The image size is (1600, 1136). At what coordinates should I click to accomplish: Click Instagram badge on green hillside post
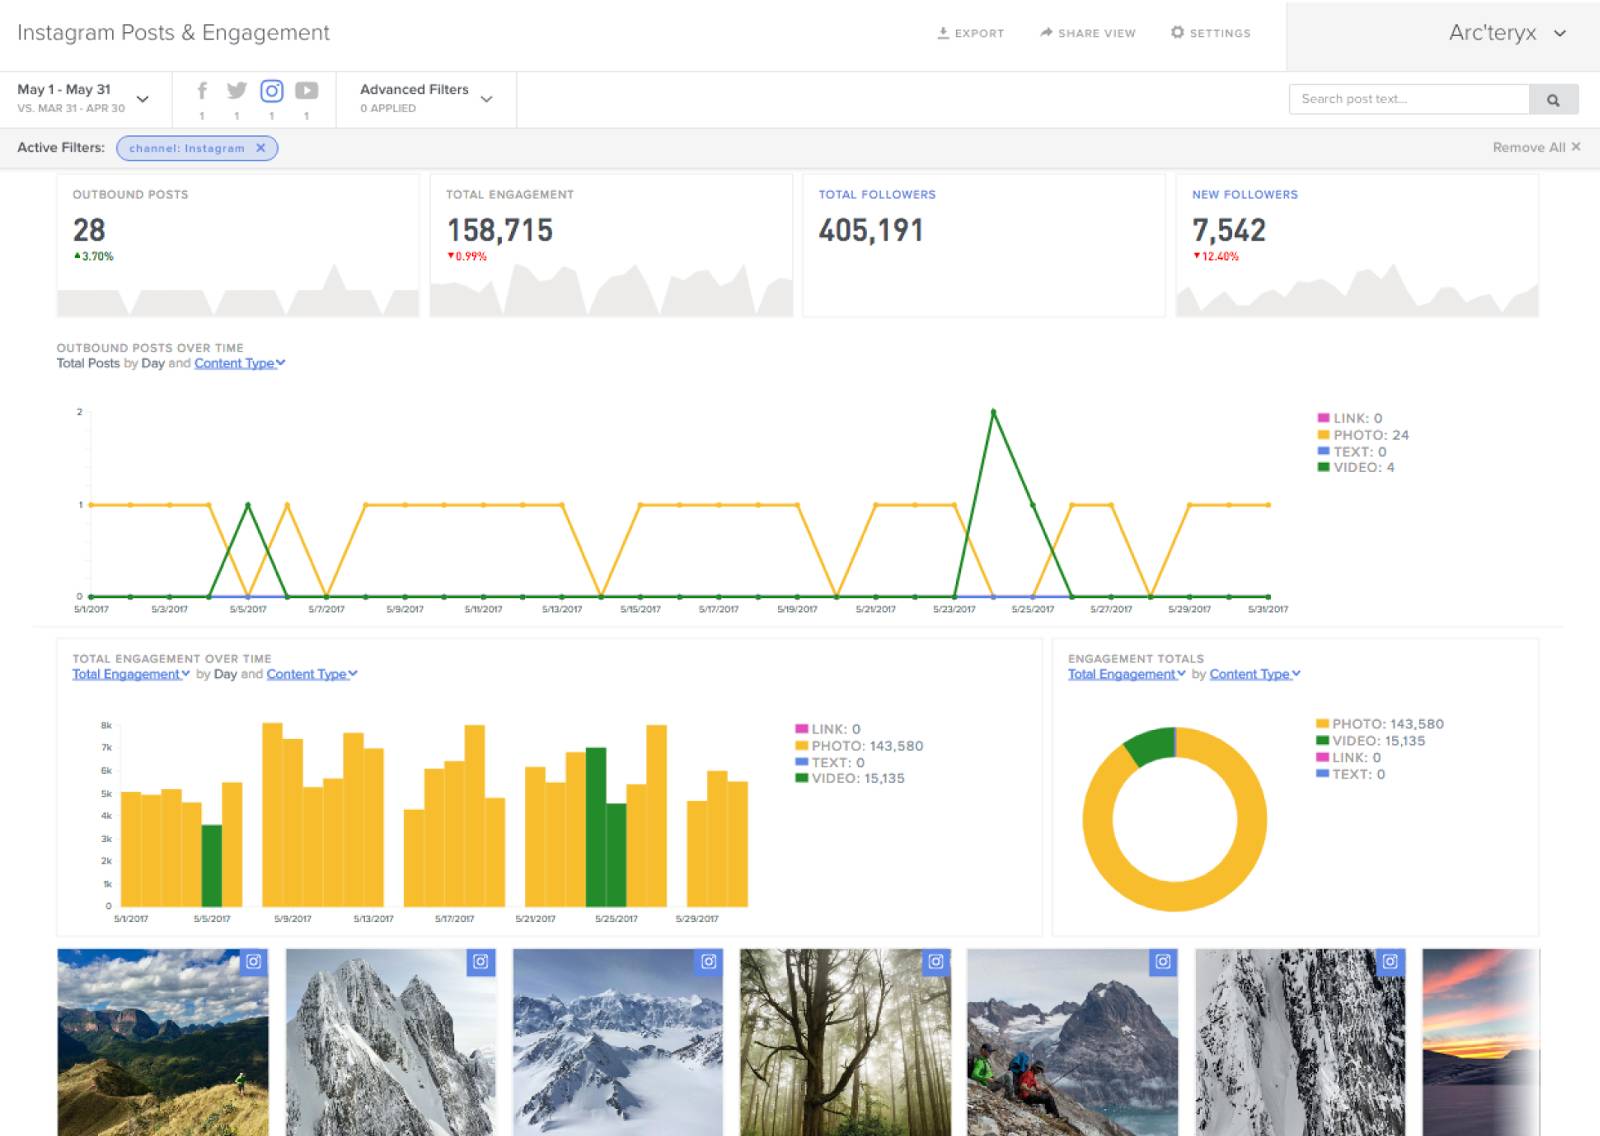(254, 962)
